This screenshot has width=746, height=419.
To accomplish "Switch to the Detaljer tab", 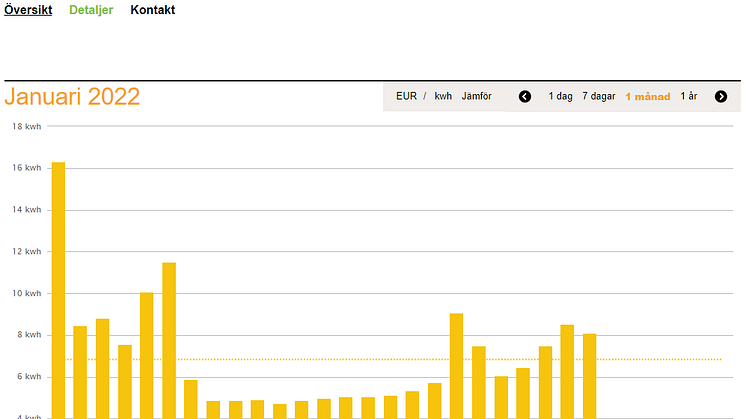I will [x=91, y=10].
